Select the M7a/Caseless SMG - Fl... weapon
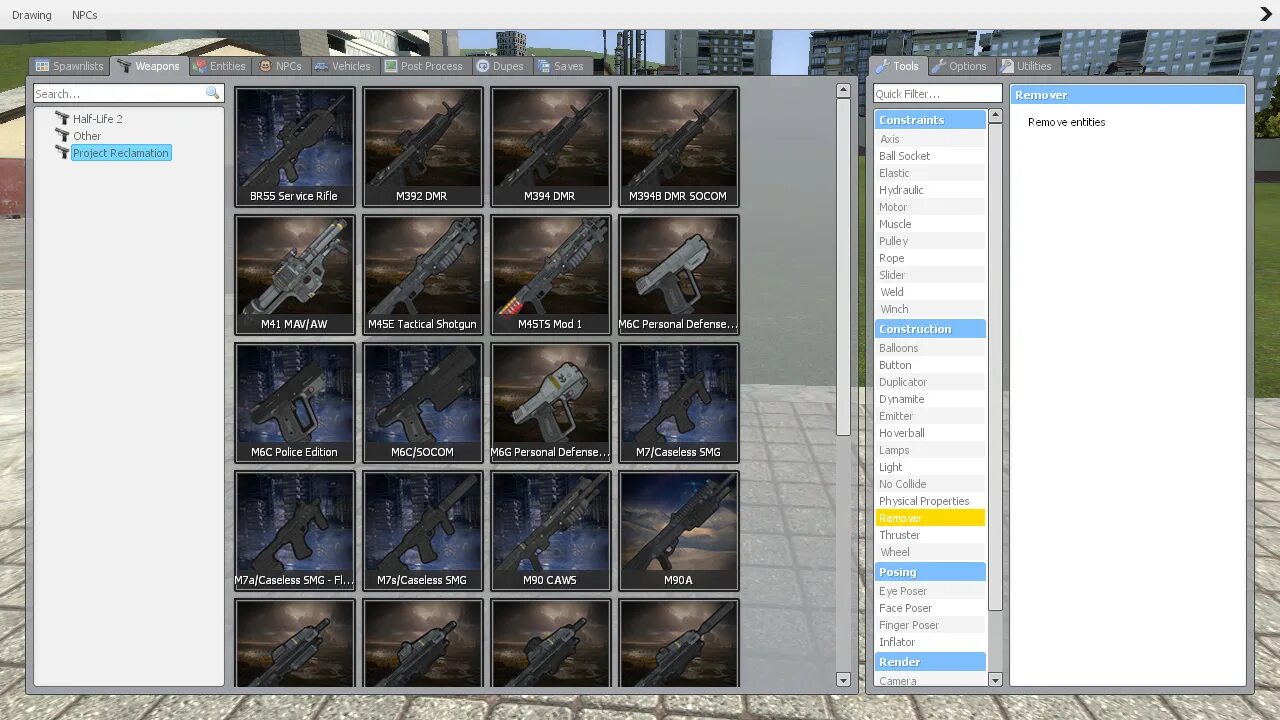This screenshot has width=1280, height=720. [295, 531]
